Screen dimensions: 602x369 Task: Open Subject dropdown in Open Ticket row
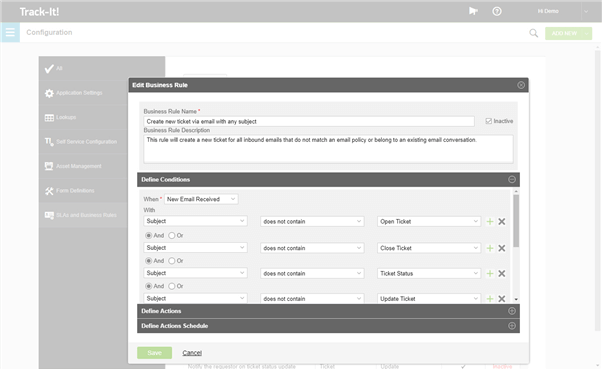point(195,221)
